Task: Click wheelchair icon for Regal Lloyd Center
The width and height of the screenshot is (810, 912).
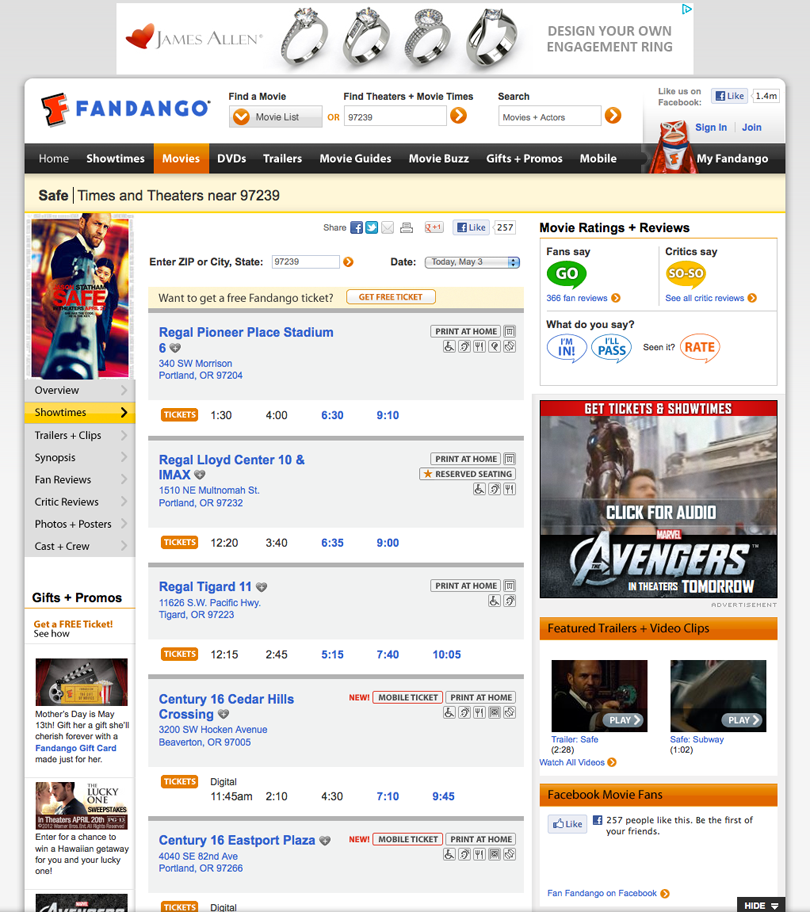Action: click(479, 489)
